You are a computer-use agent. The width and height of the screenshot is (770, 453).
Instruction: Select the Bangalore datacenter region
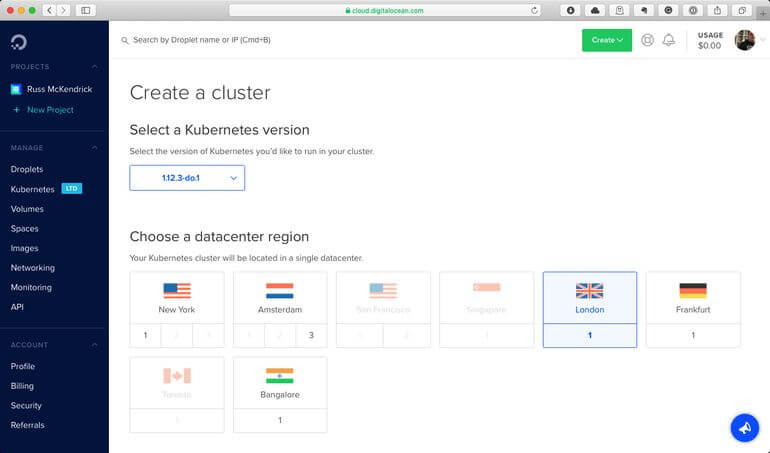pos(280,383)
